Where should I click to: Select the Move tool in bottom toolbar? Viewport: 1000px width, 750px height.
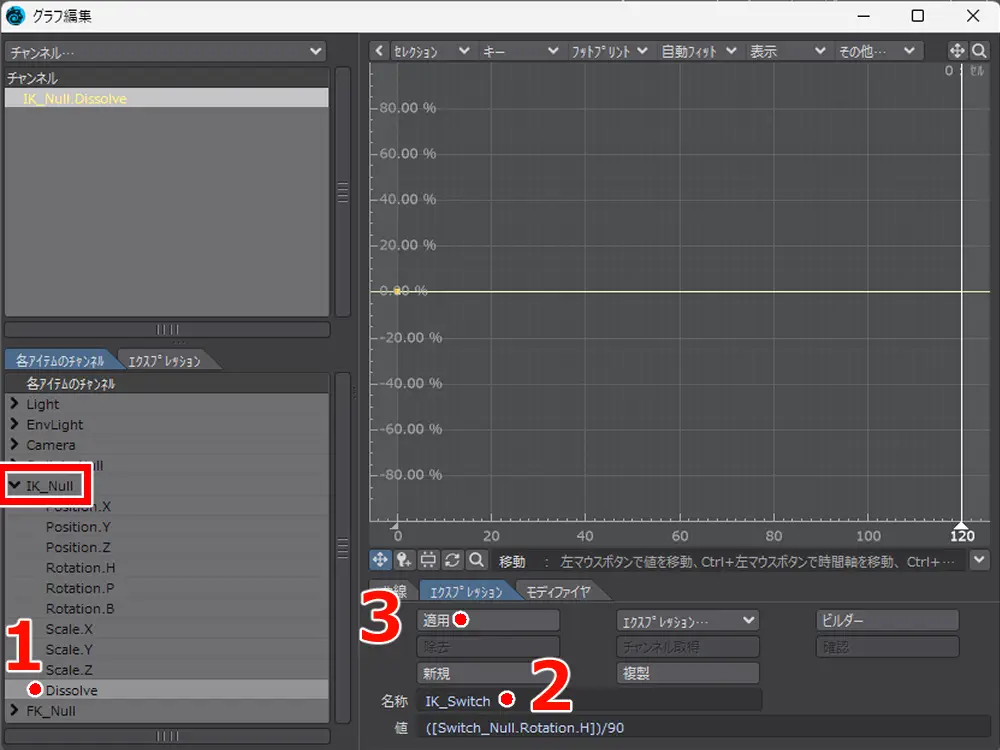[381, 561]
